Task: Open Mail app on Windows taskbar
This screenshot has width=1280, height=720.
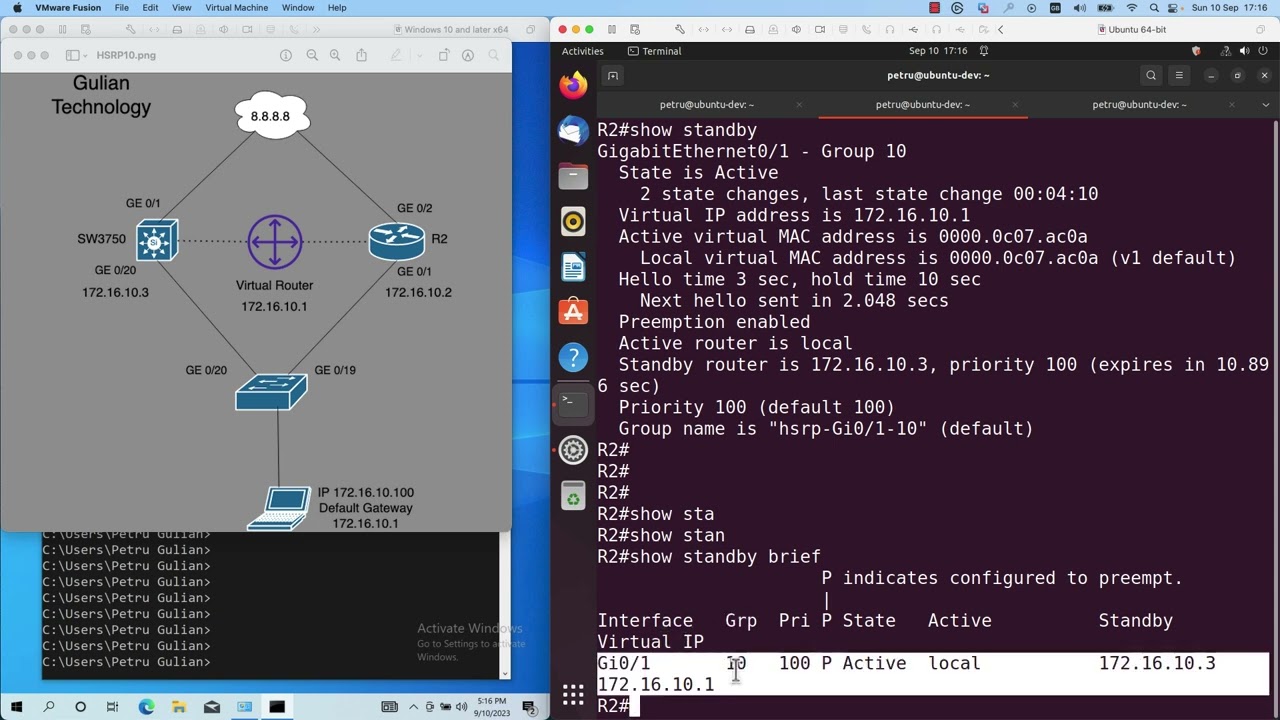Action: tap(211, 708)
